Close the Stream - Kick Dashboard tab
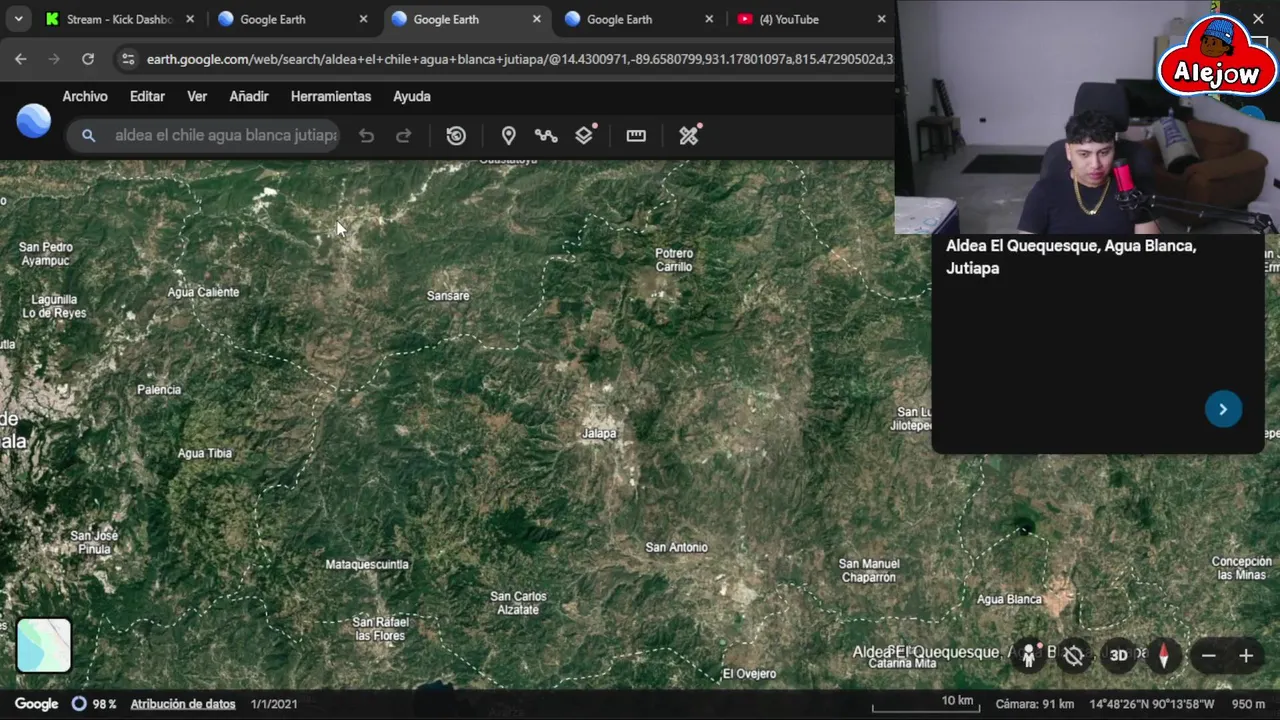The width and height of the screenshot is (1280, 720). point(190,19)
